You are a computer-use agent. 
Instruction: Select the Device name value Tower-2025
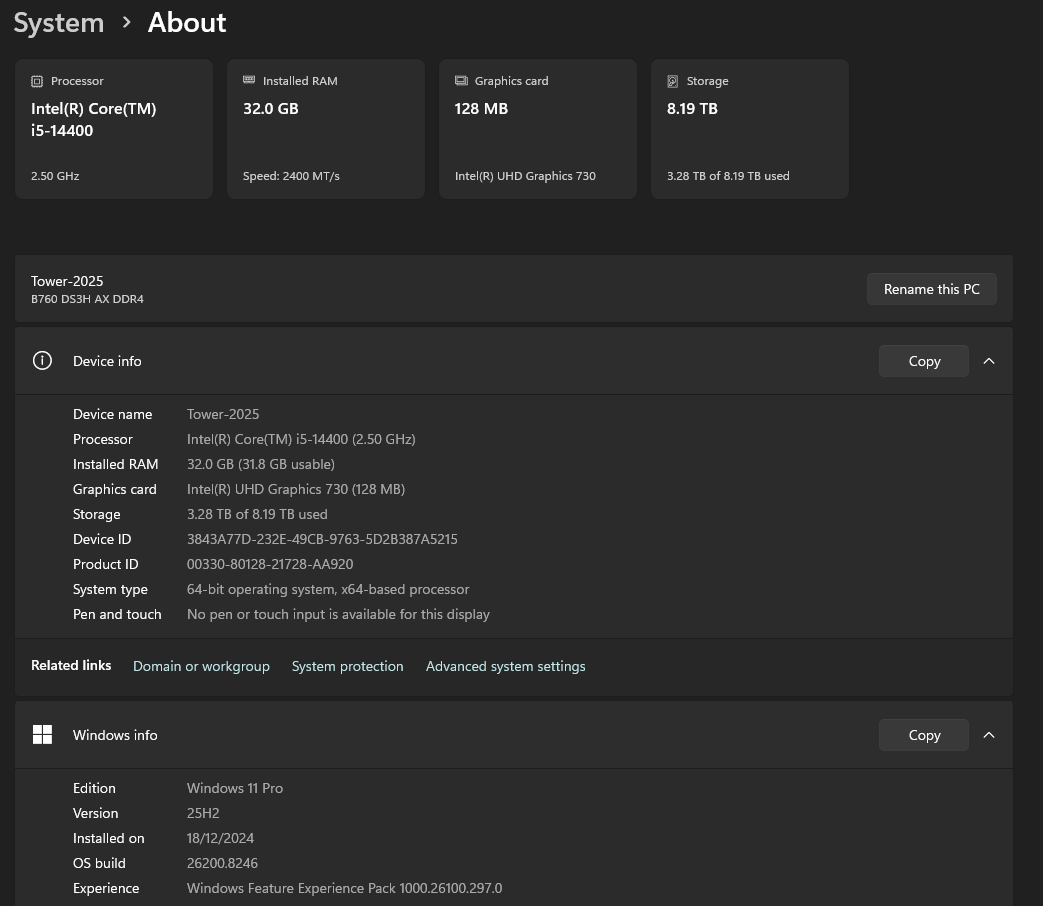(223, 414)
